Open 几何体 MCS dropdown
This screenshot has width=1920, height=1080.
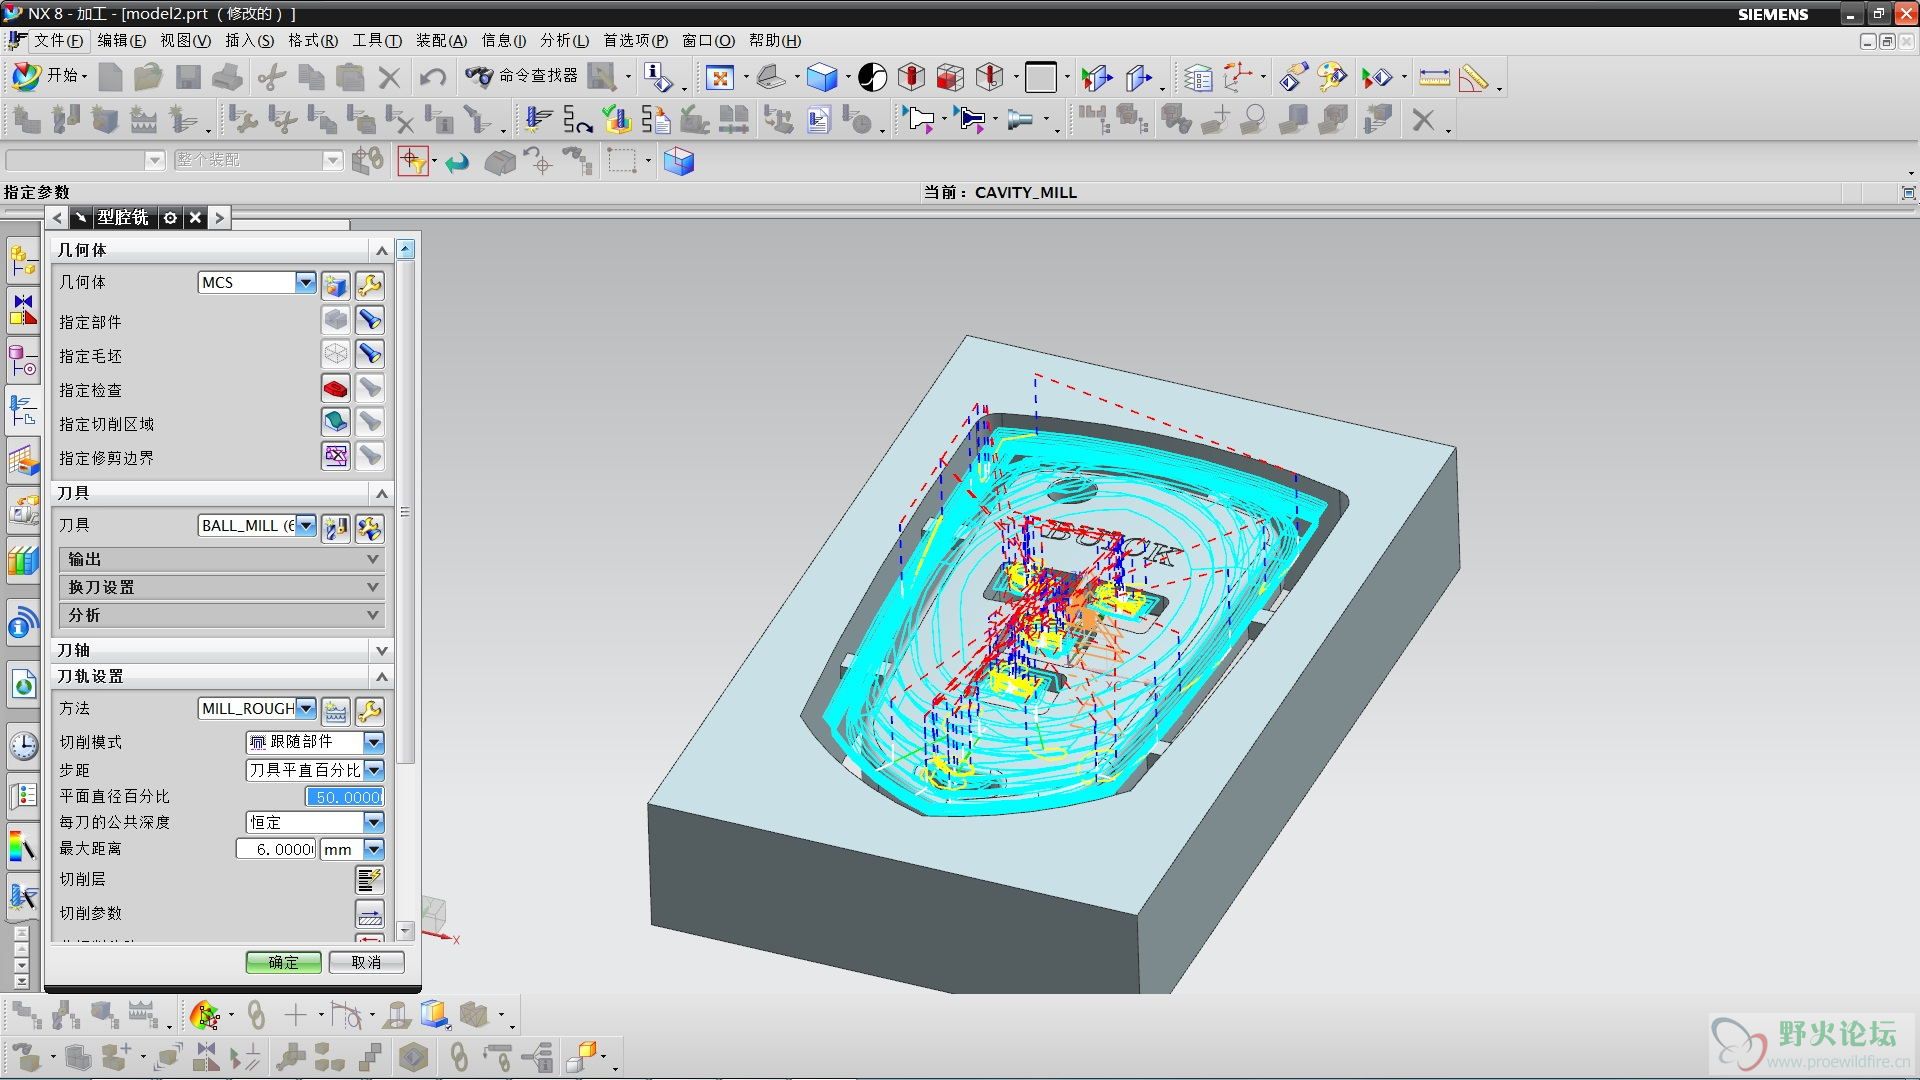point(306,282)
